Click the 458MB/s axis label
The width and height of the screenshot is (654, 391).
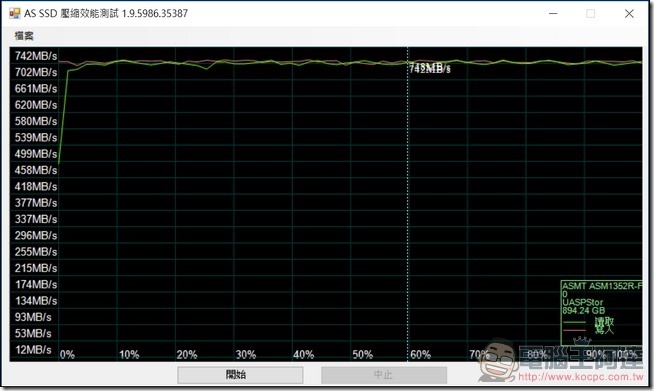(x=36, y=170)
